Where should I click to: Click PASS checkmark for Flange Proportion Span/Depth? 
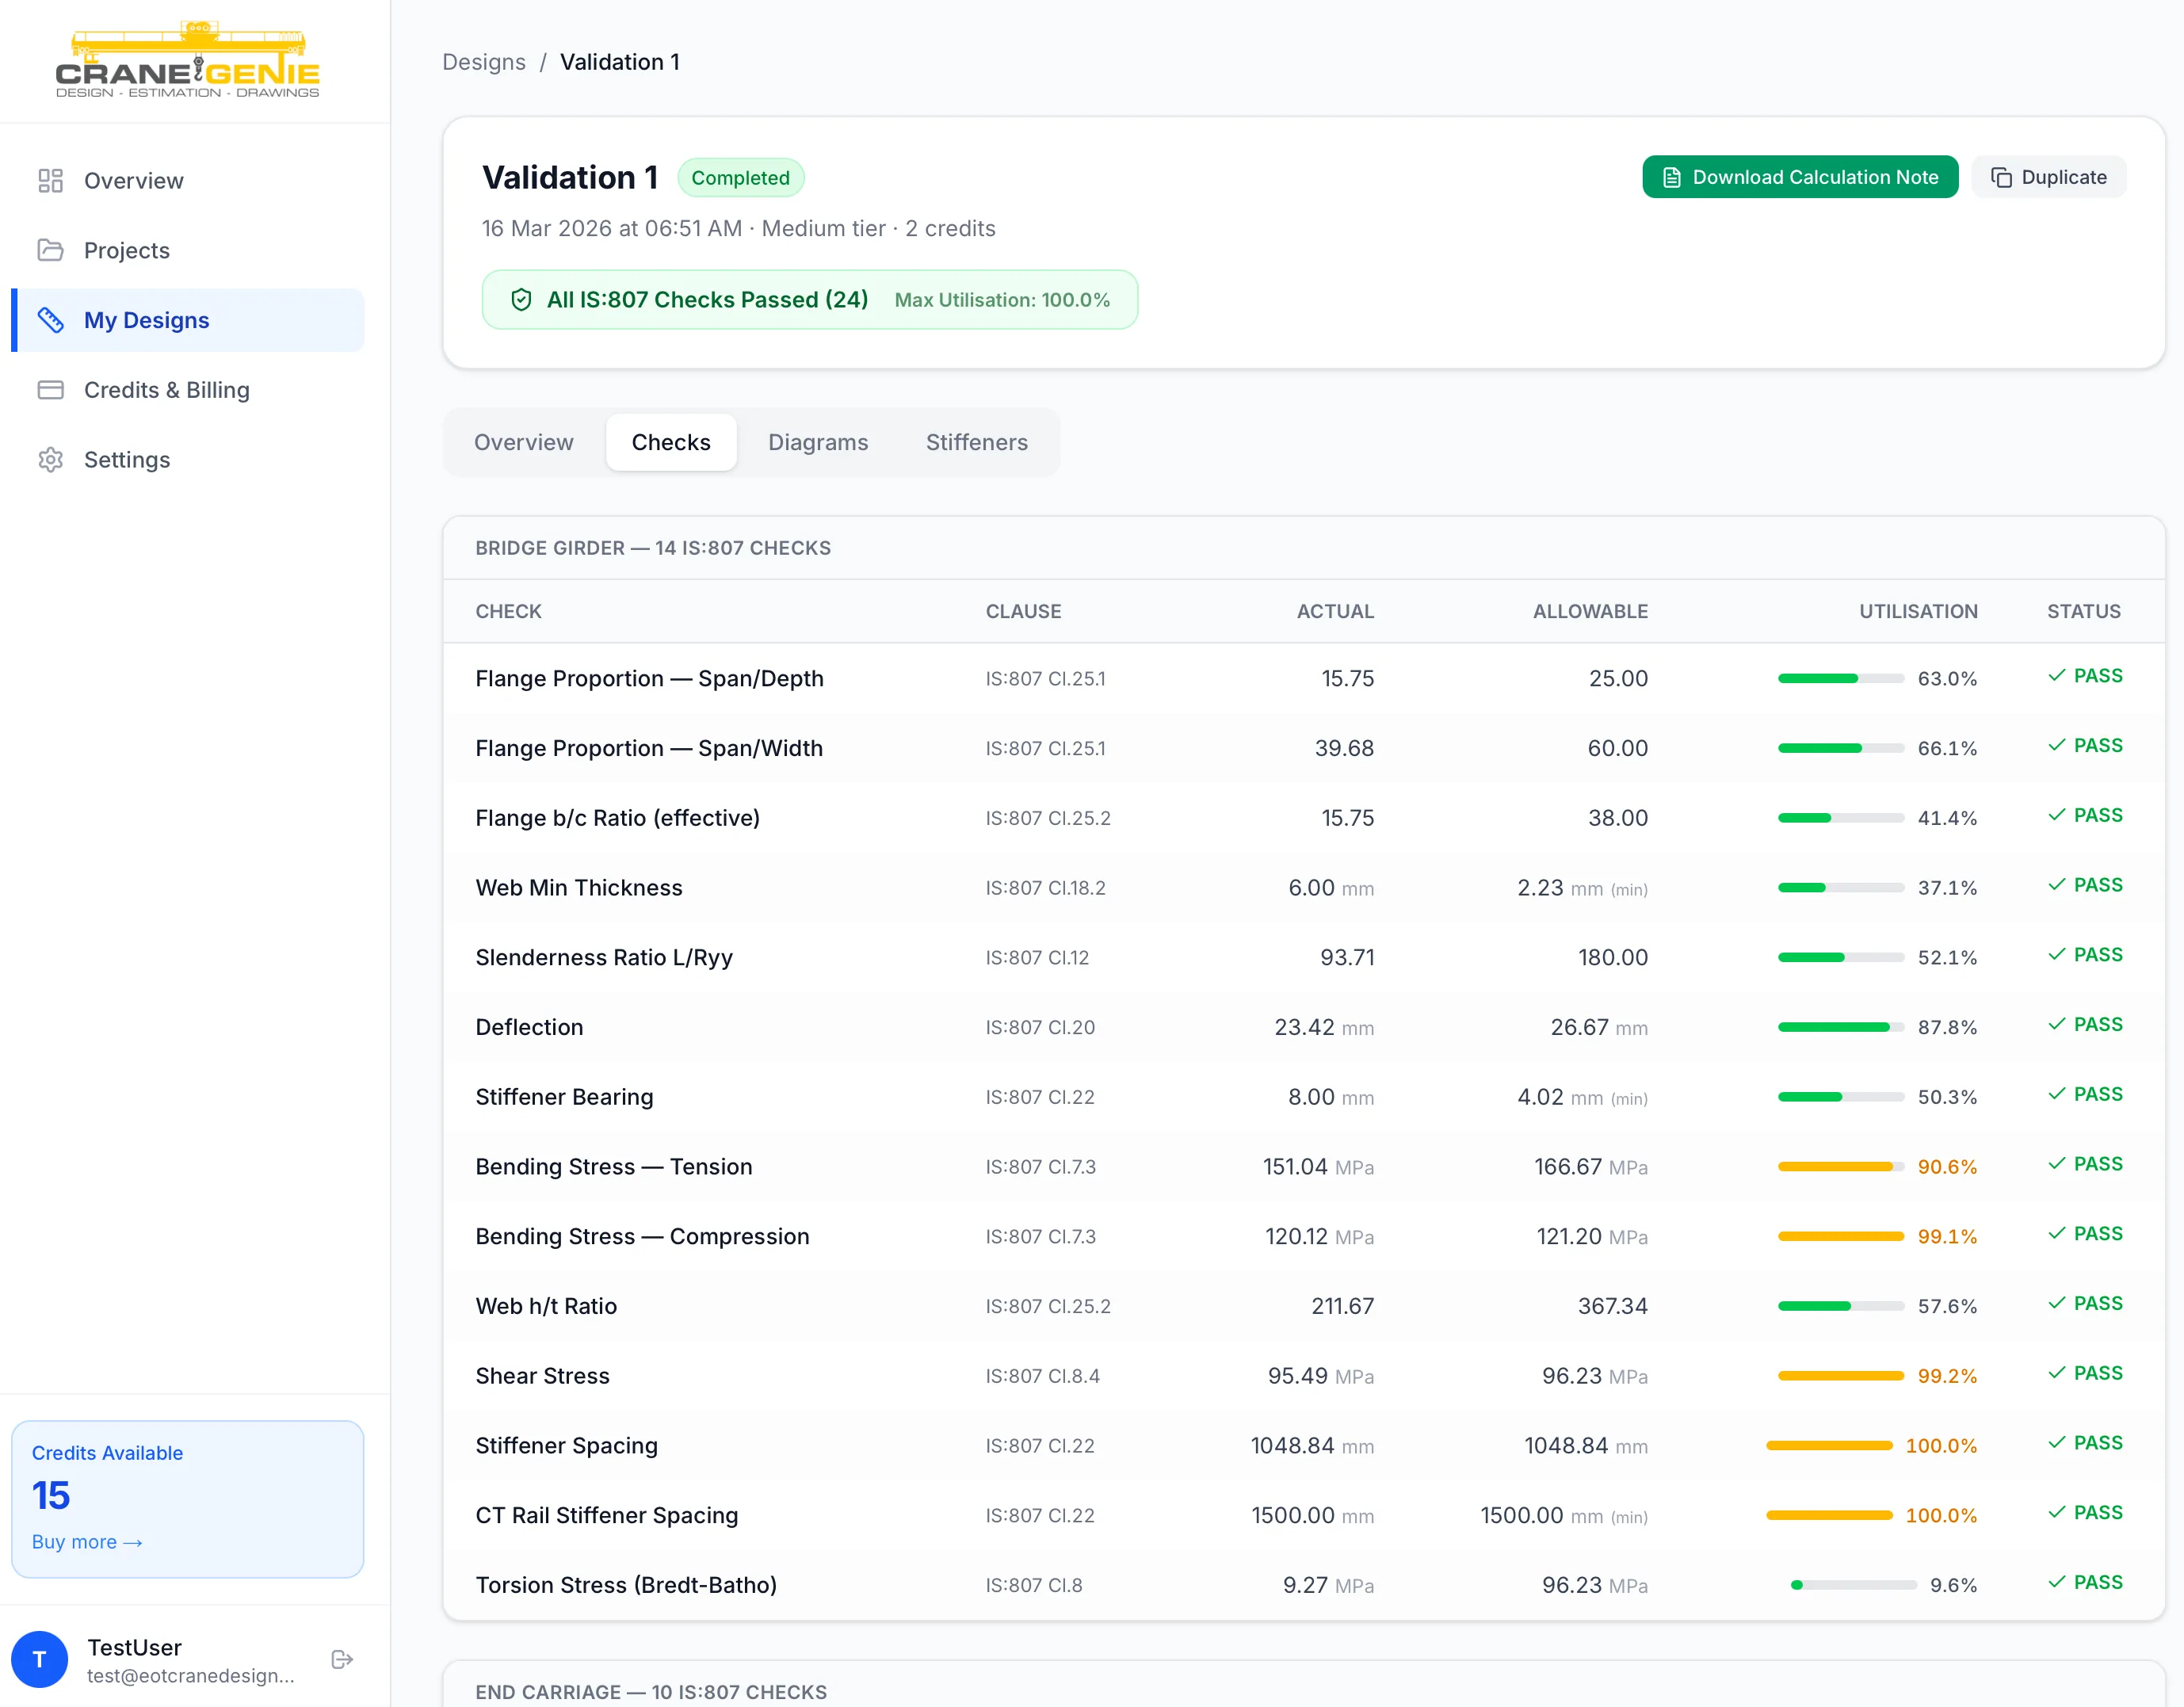[2057, 676]
